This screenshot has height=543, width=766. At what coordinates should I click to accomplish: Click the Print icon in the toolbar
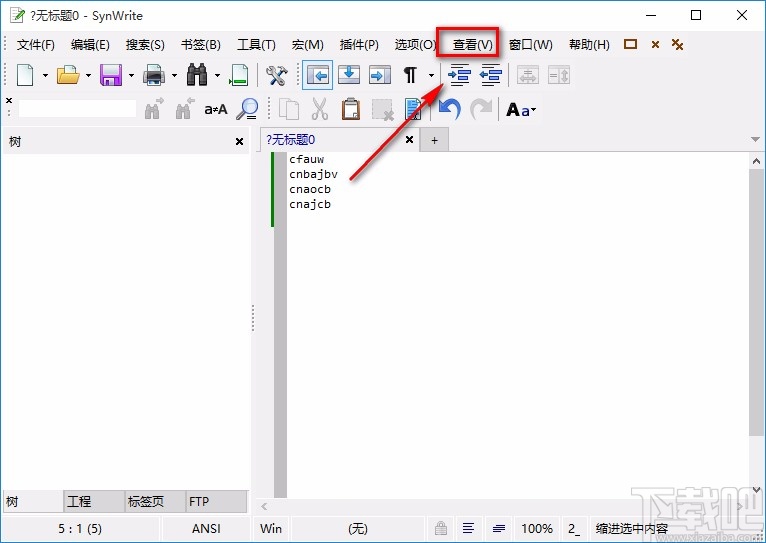(x=154, y=75)
